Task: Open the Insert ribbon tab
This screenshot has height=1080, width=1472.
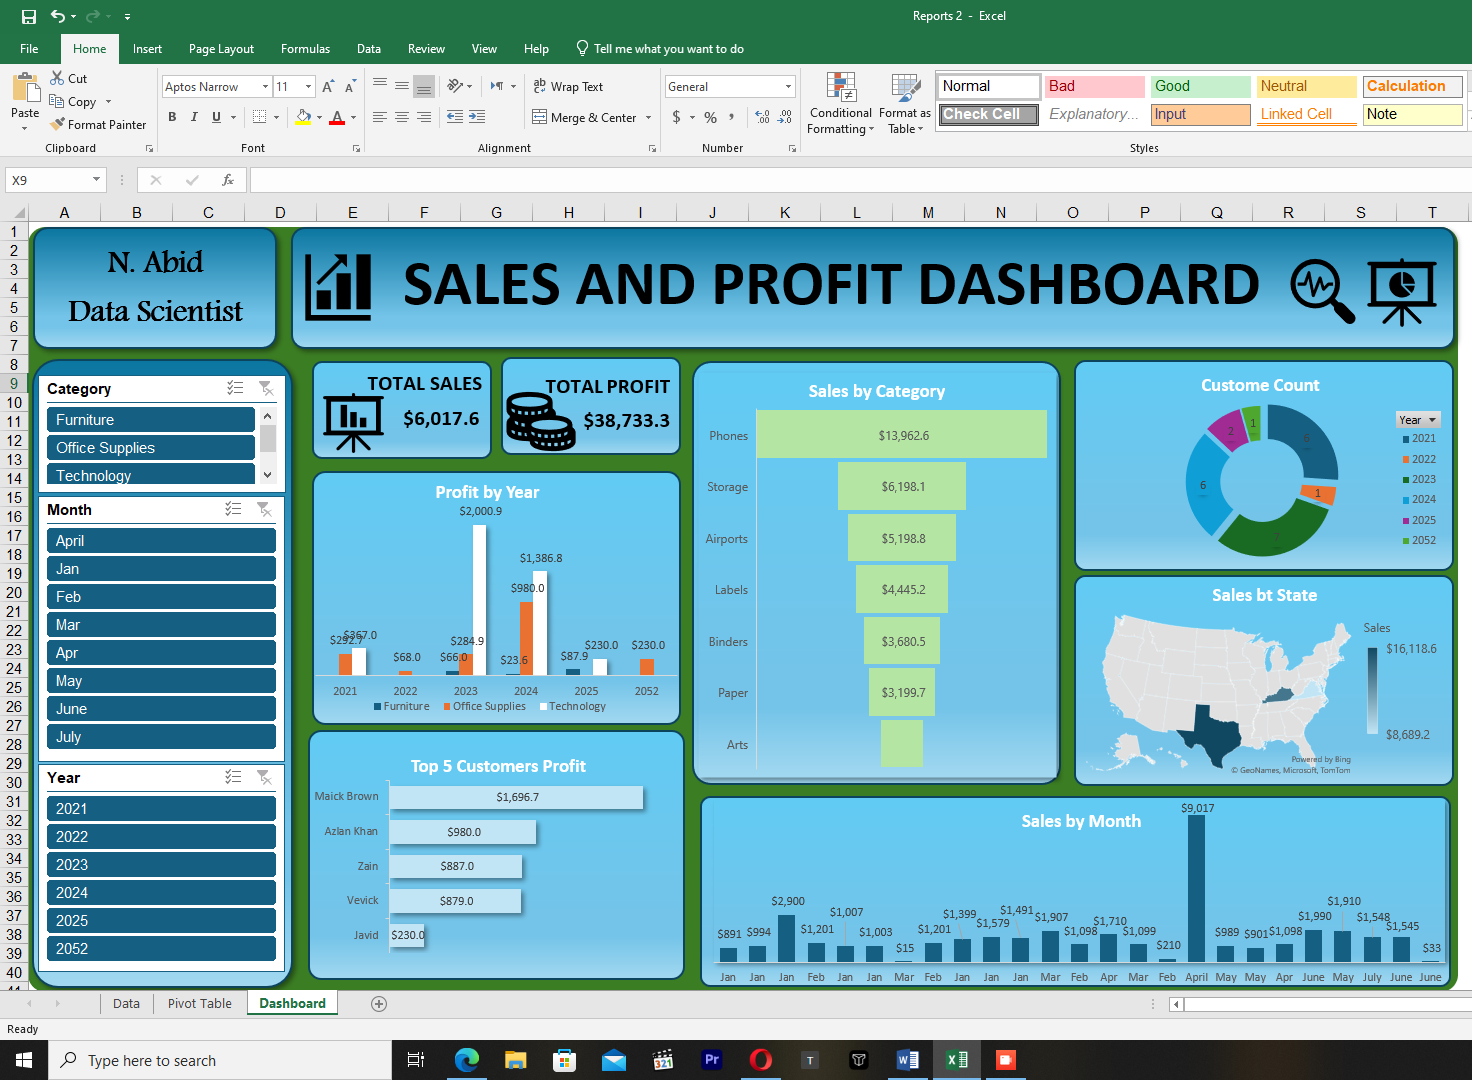Action: (x=147, y=49)
